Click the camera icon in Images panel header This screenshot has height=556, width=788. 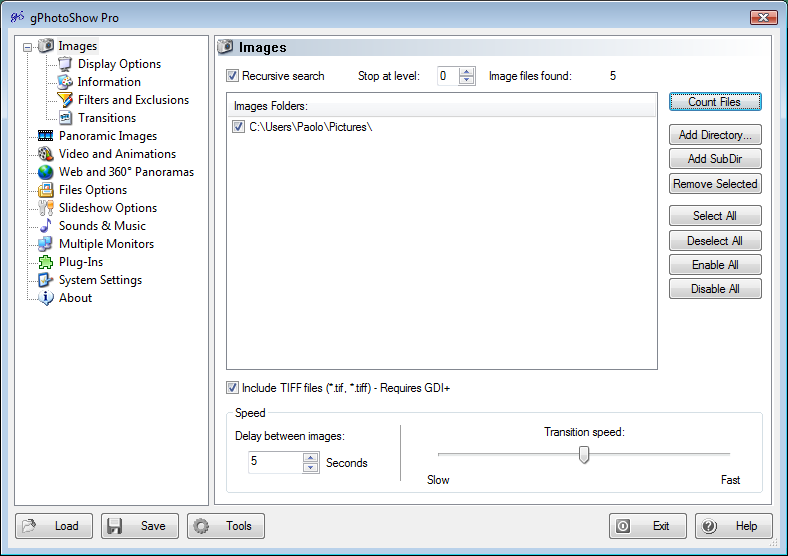point(226,46)
